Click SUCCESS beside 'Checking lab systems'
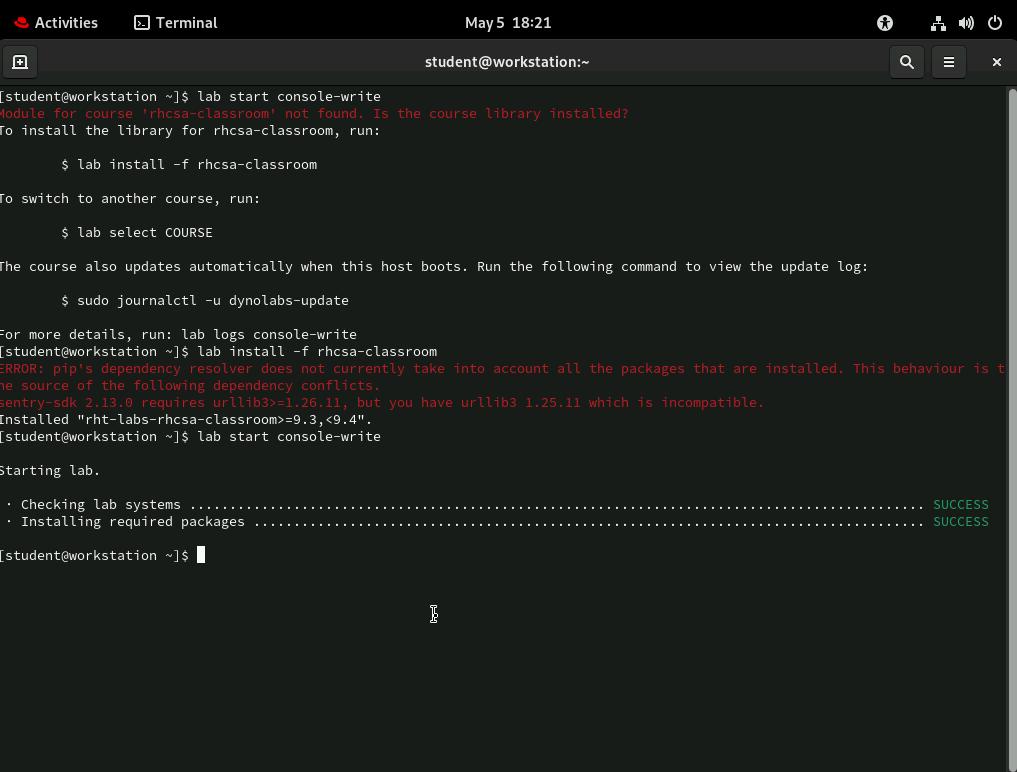 pyautogui.click(x=961, y=505)
